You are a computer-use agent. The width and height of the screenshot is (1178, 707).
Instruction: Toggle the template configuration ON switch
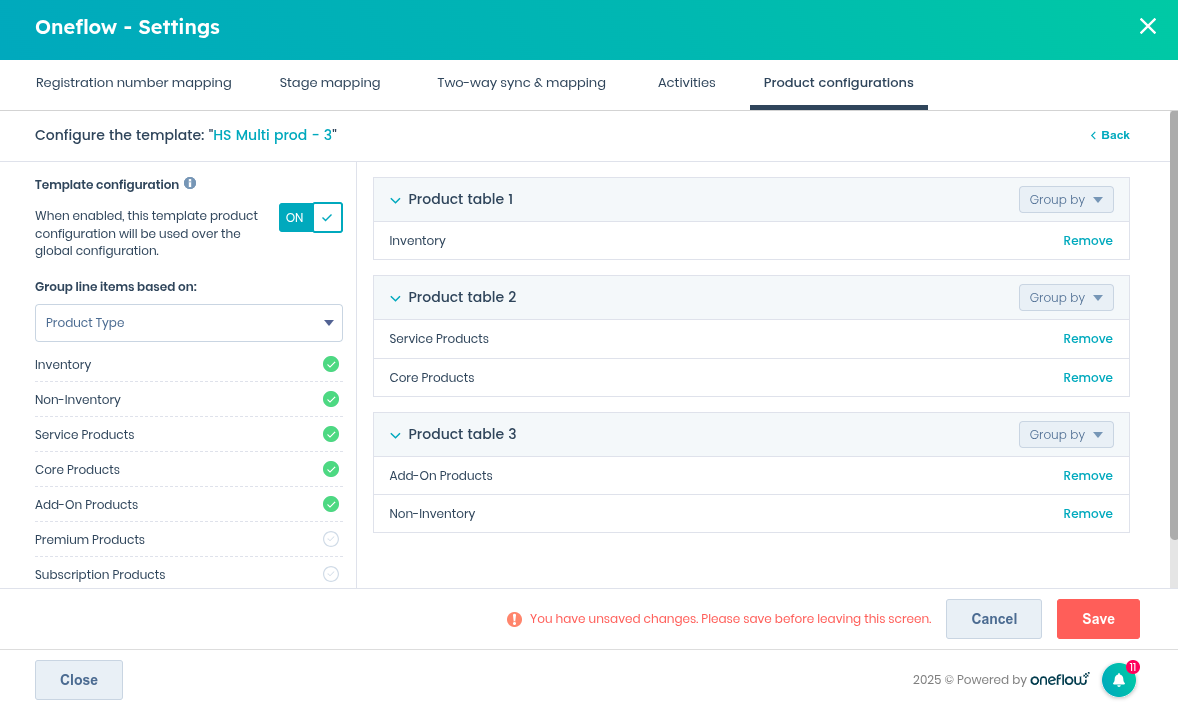click(311, 217)
